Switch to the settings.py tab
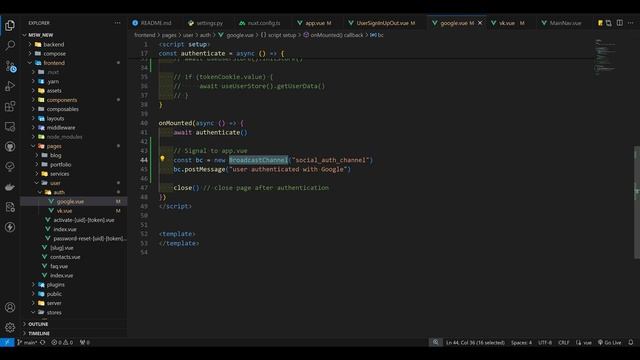 pyautogui.click(x=209, y=23)
